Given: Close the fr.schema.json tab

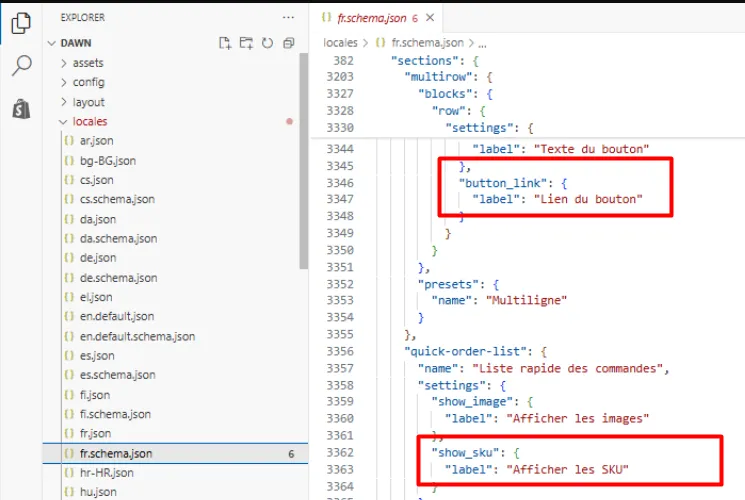Looking at the screenshot, I should 430,18.
